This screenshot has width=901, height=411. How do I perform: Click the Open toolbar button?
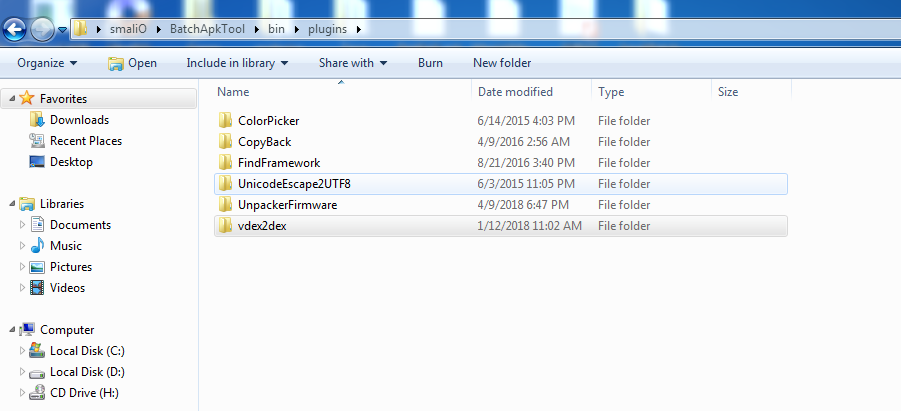pos(132,63)
